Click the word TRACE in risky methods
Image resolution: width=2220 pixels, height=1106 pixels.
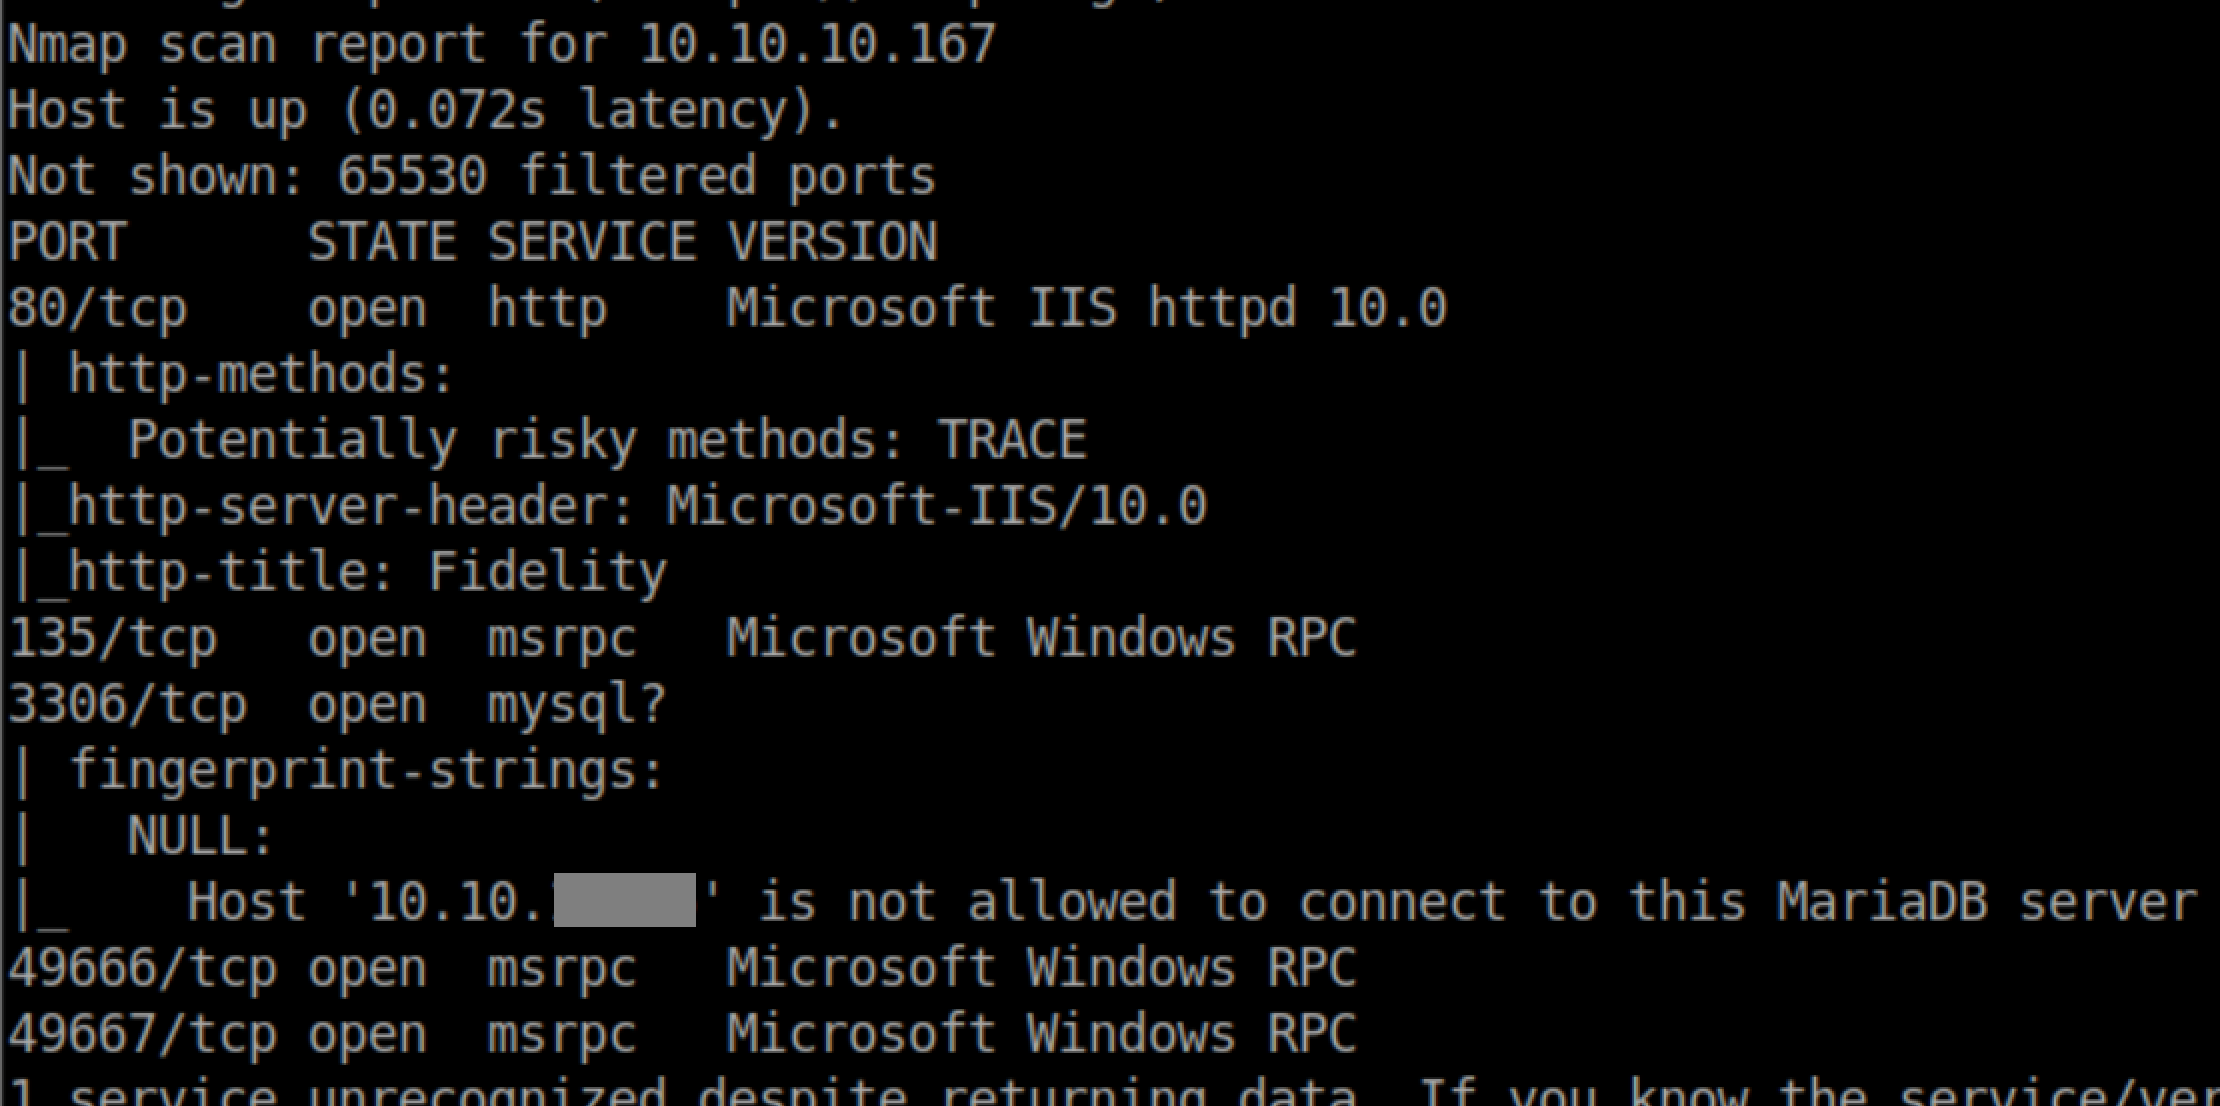pyautogui.click(x=1012, y=440)
